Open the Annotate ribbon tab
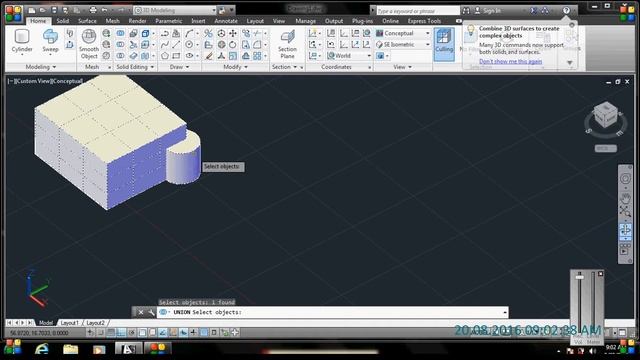This screenshot has height=360, width=640. (x=226, y=21)
